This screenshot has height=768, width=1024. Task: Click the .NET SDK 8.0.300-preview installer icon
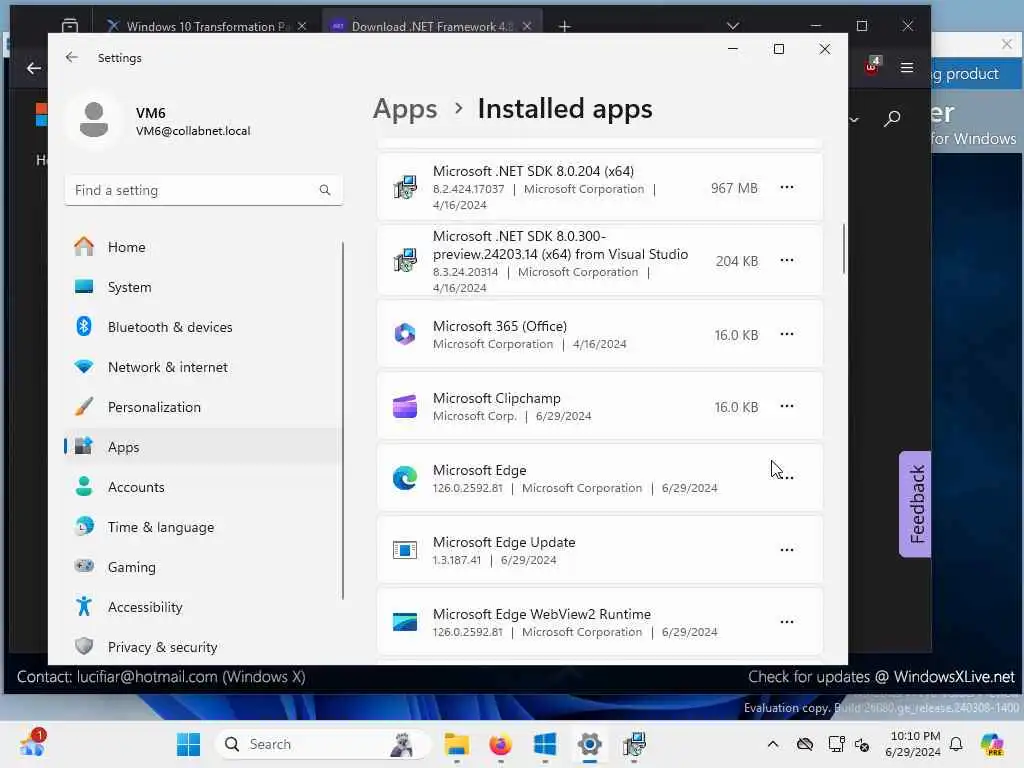tap(405, 261)
